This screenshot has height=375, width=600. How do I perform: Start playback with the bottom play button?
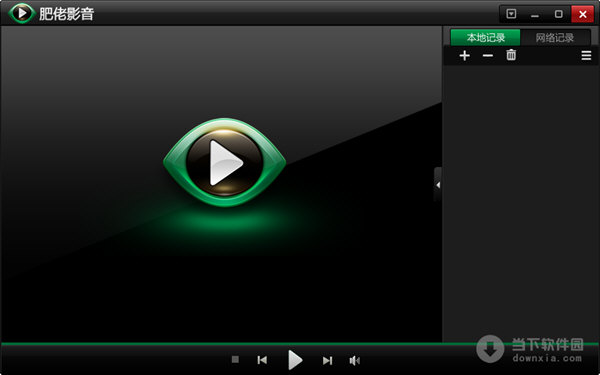tap(295, 360)
